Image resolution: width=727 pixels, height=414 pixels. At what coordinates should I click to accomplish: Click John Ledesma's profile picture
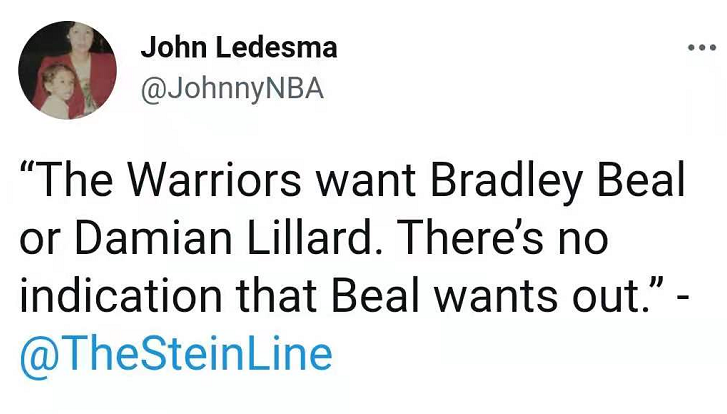(x=68, y=70)
